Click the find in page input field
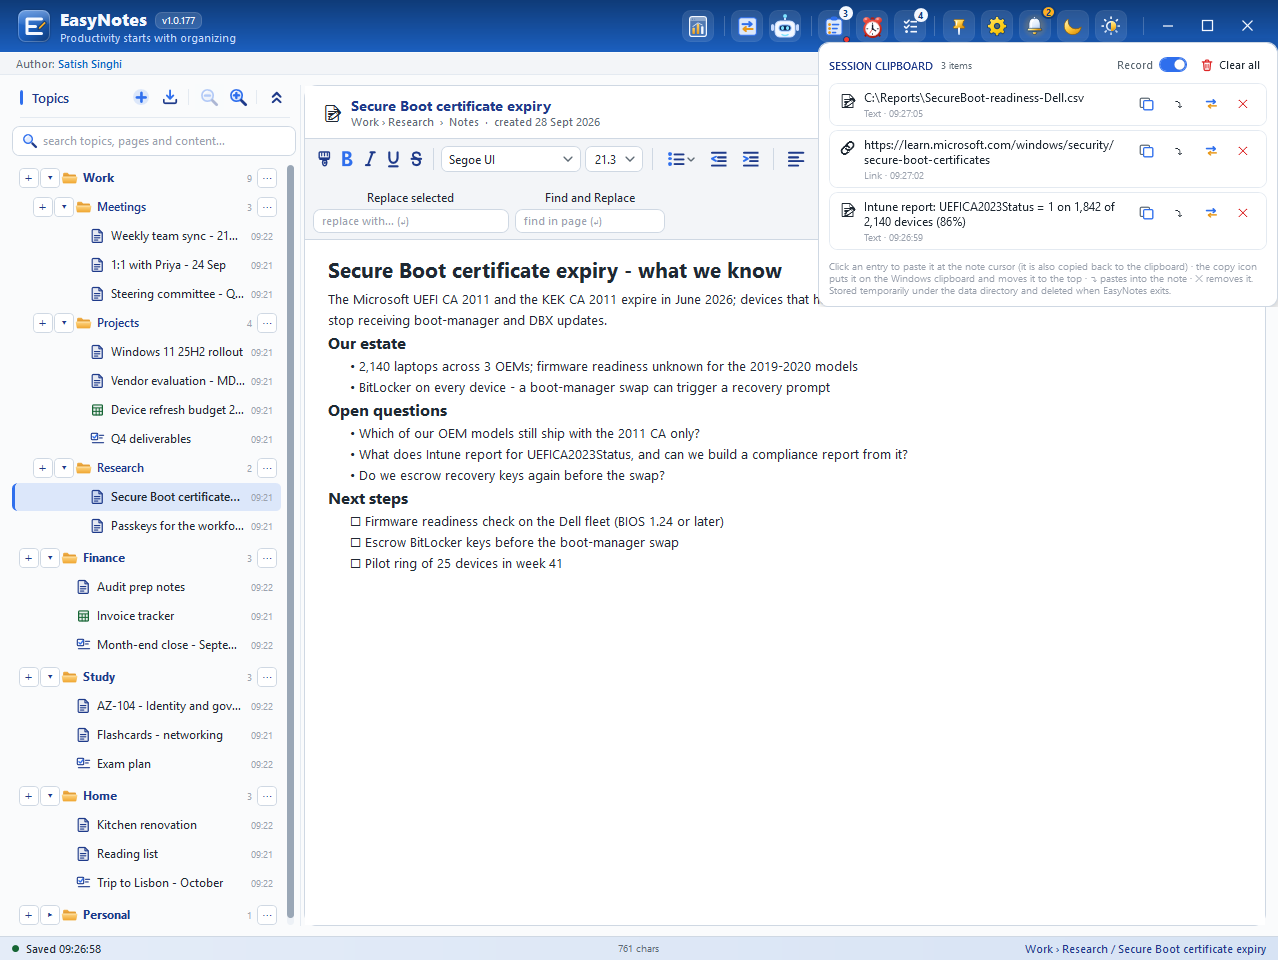1278x960 pixels. 590,221
